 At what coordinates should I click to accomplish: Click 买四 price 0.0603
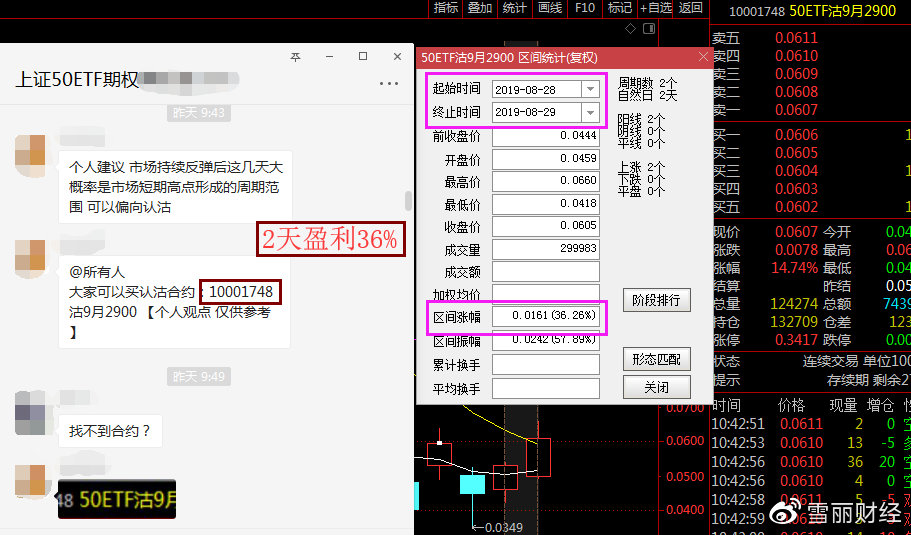[x=796, y=189]
